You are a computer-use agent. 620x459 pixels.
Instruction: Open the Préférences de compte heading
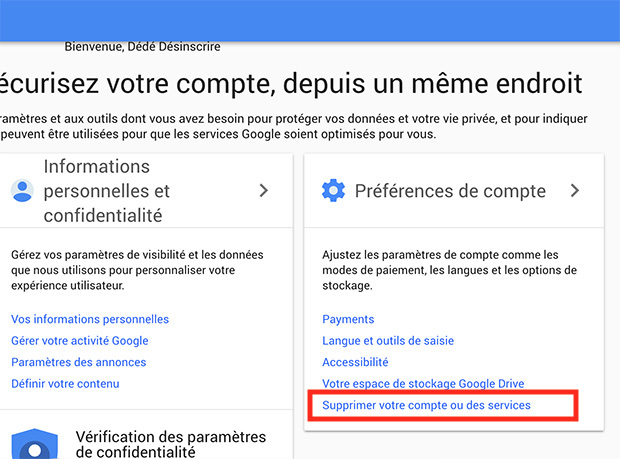pyautogui.click(x=450, y=191)
